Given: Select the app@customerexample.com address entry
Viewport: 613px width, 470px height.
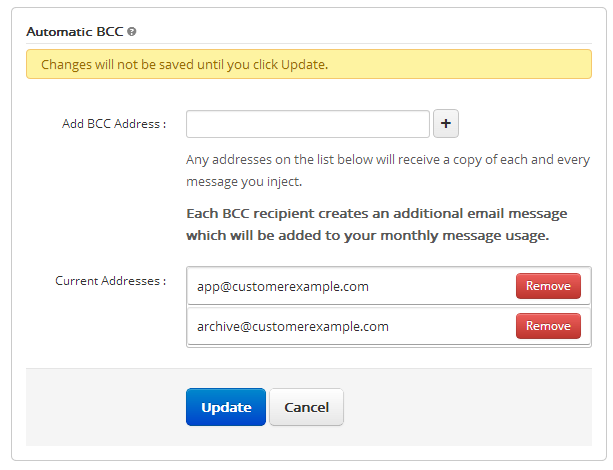Looking at the screenshot, I should tap(283, 287).
